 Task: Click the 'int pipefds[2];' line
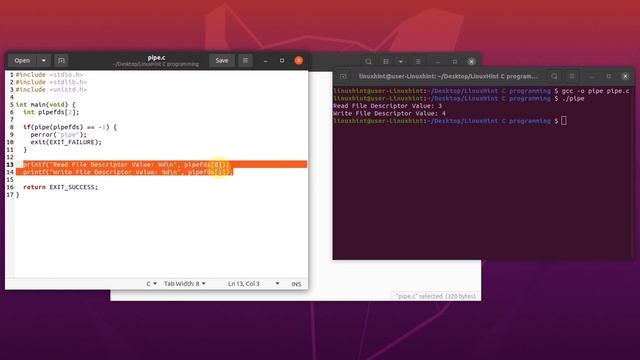click(x=51, y=112)
